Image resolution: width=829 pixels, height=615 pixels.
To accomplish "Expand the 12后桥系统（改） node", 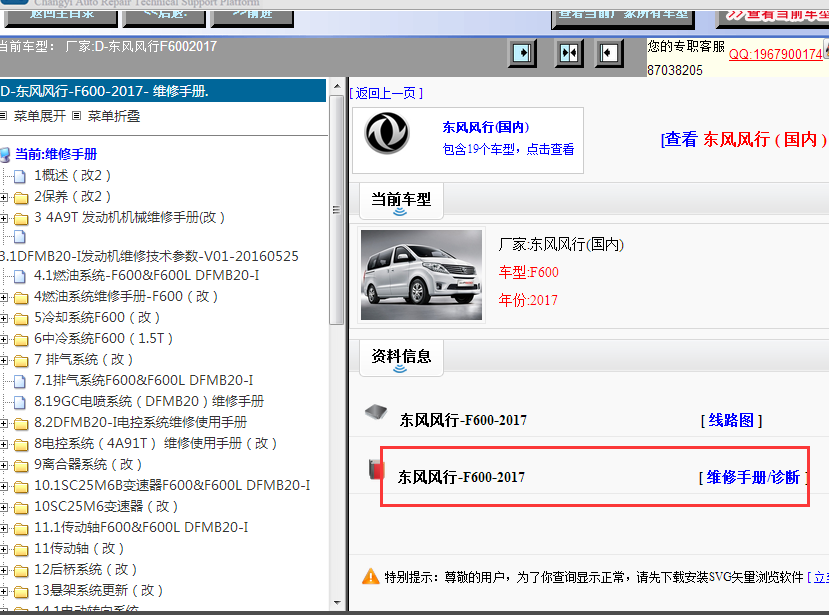I will [x=4, y=570].
